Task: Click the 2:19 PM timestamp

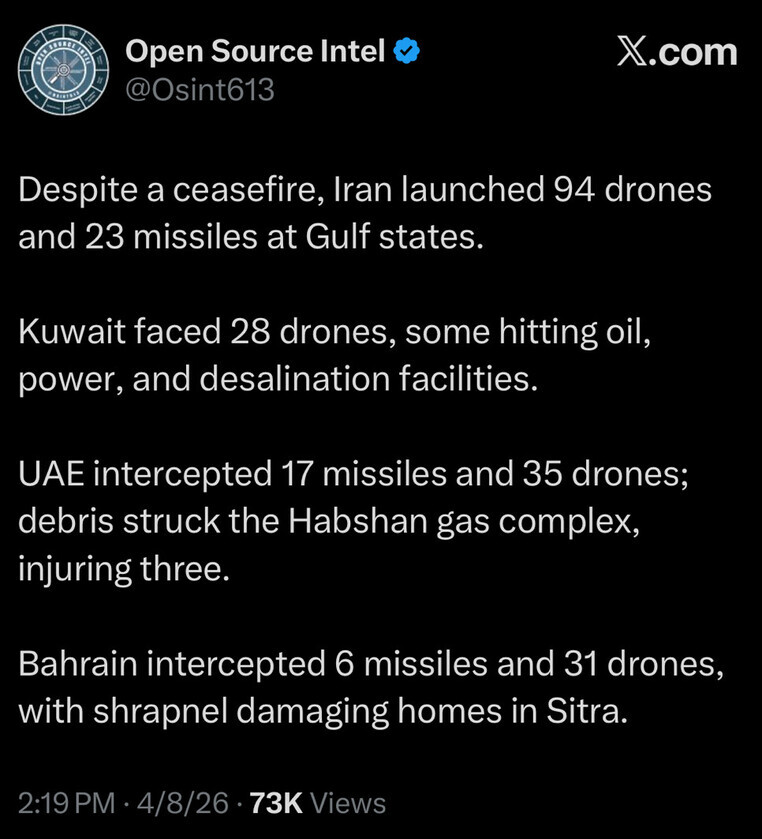Action: (59, 802)
